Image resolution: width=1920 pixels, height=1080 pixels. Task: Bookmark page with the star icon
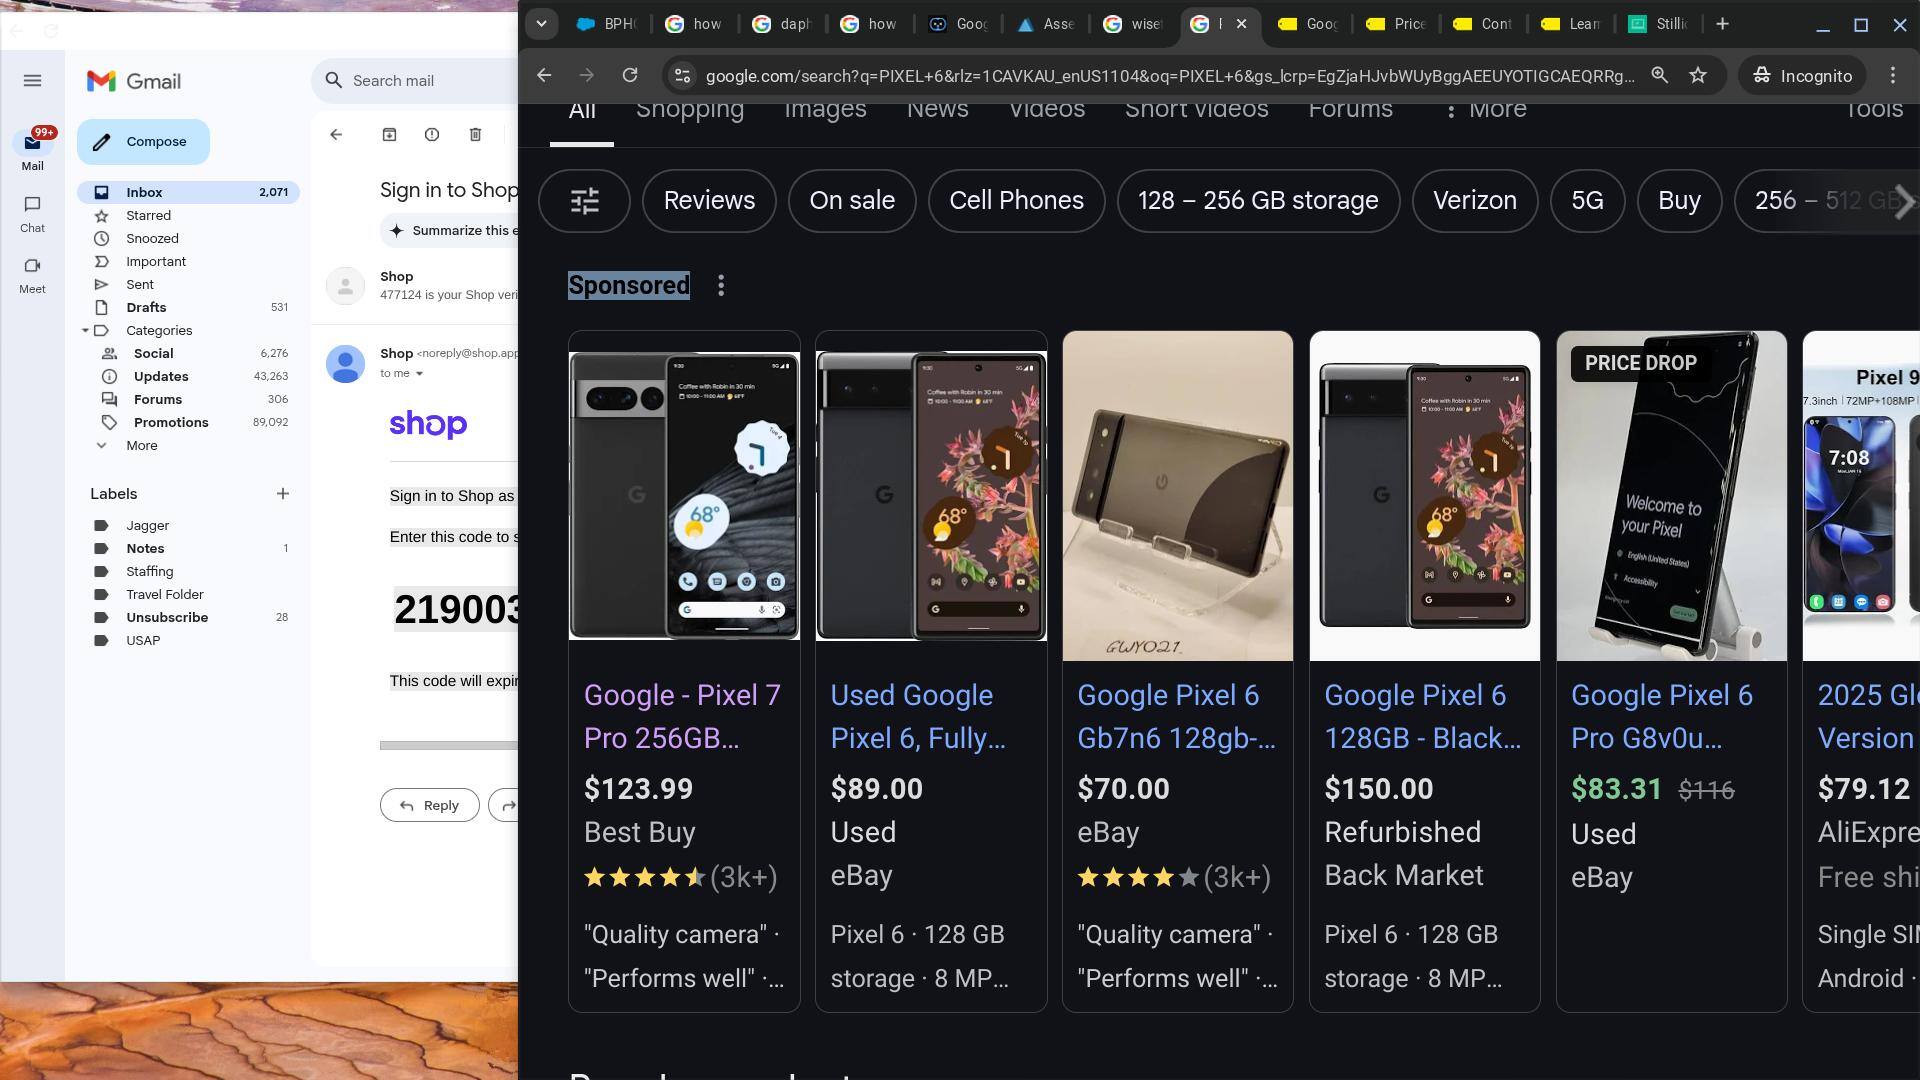(1698, 76)
